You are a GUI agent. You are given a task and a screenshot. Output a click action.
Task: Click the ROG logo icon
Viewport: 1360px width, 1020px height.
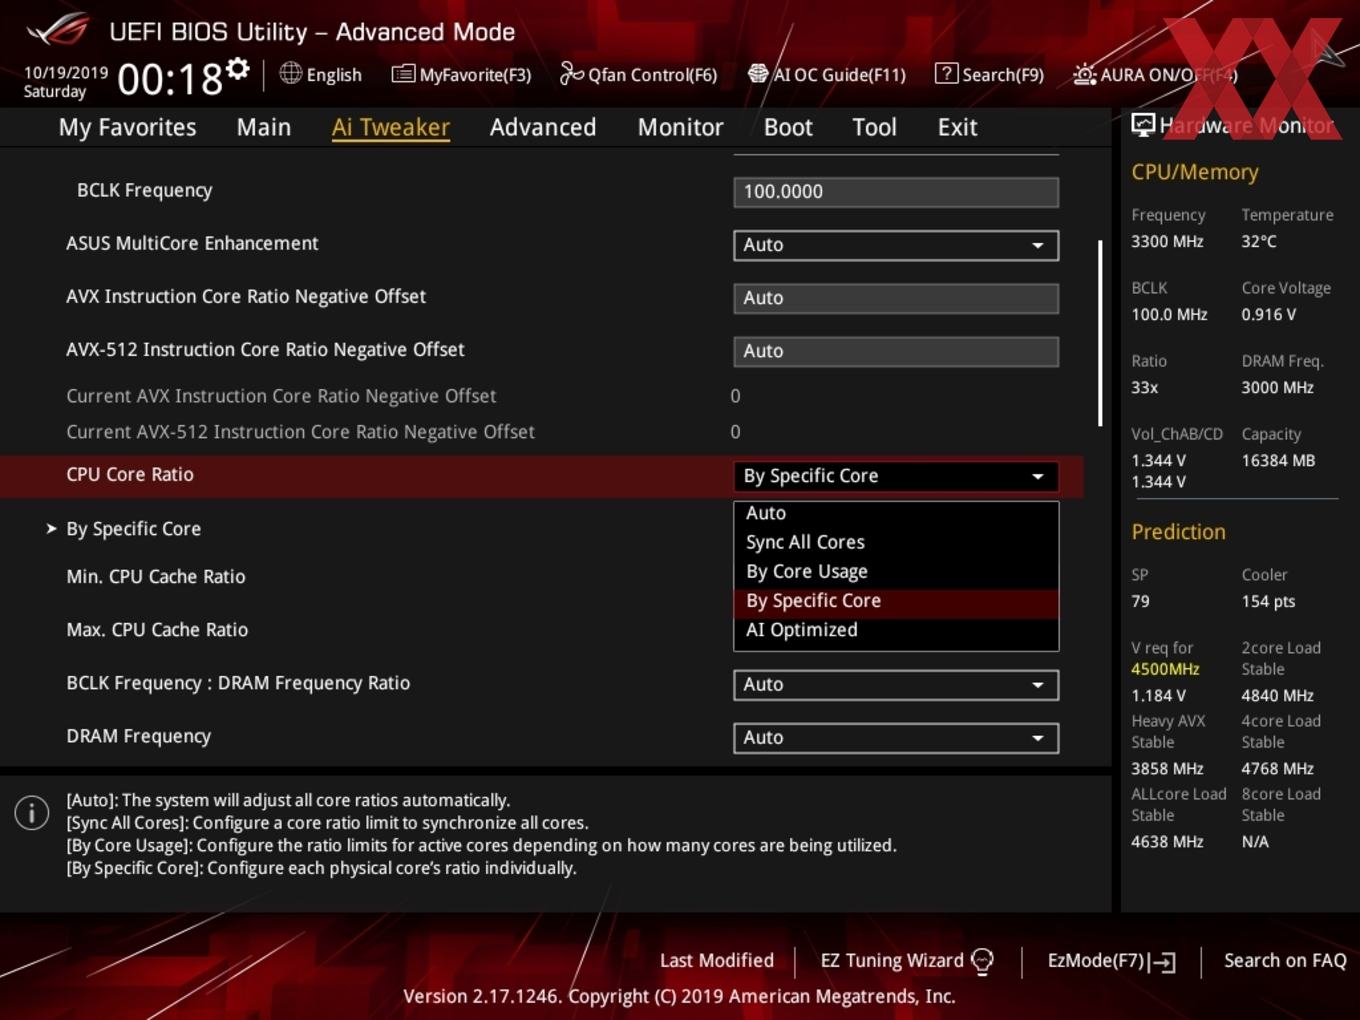[x=59, y=29]
